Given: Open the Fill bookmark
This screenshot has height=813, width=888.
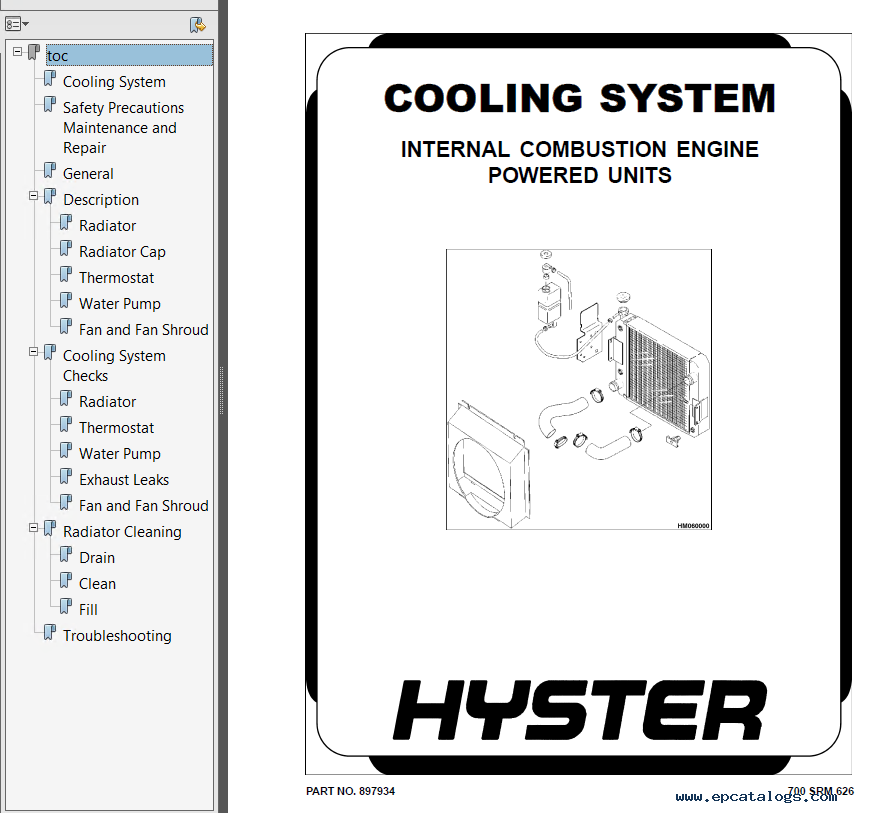Looking at the screenshot, I should click(x=88, y=610).
